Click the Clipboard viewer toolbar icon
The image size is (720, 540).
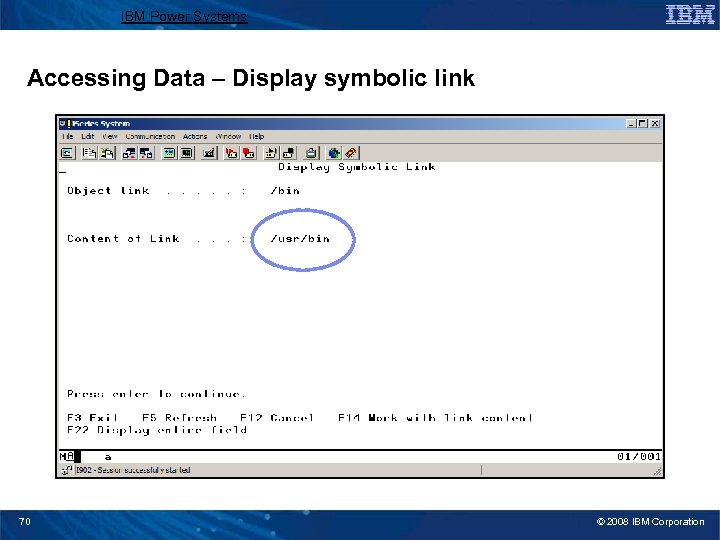[311, 153]
